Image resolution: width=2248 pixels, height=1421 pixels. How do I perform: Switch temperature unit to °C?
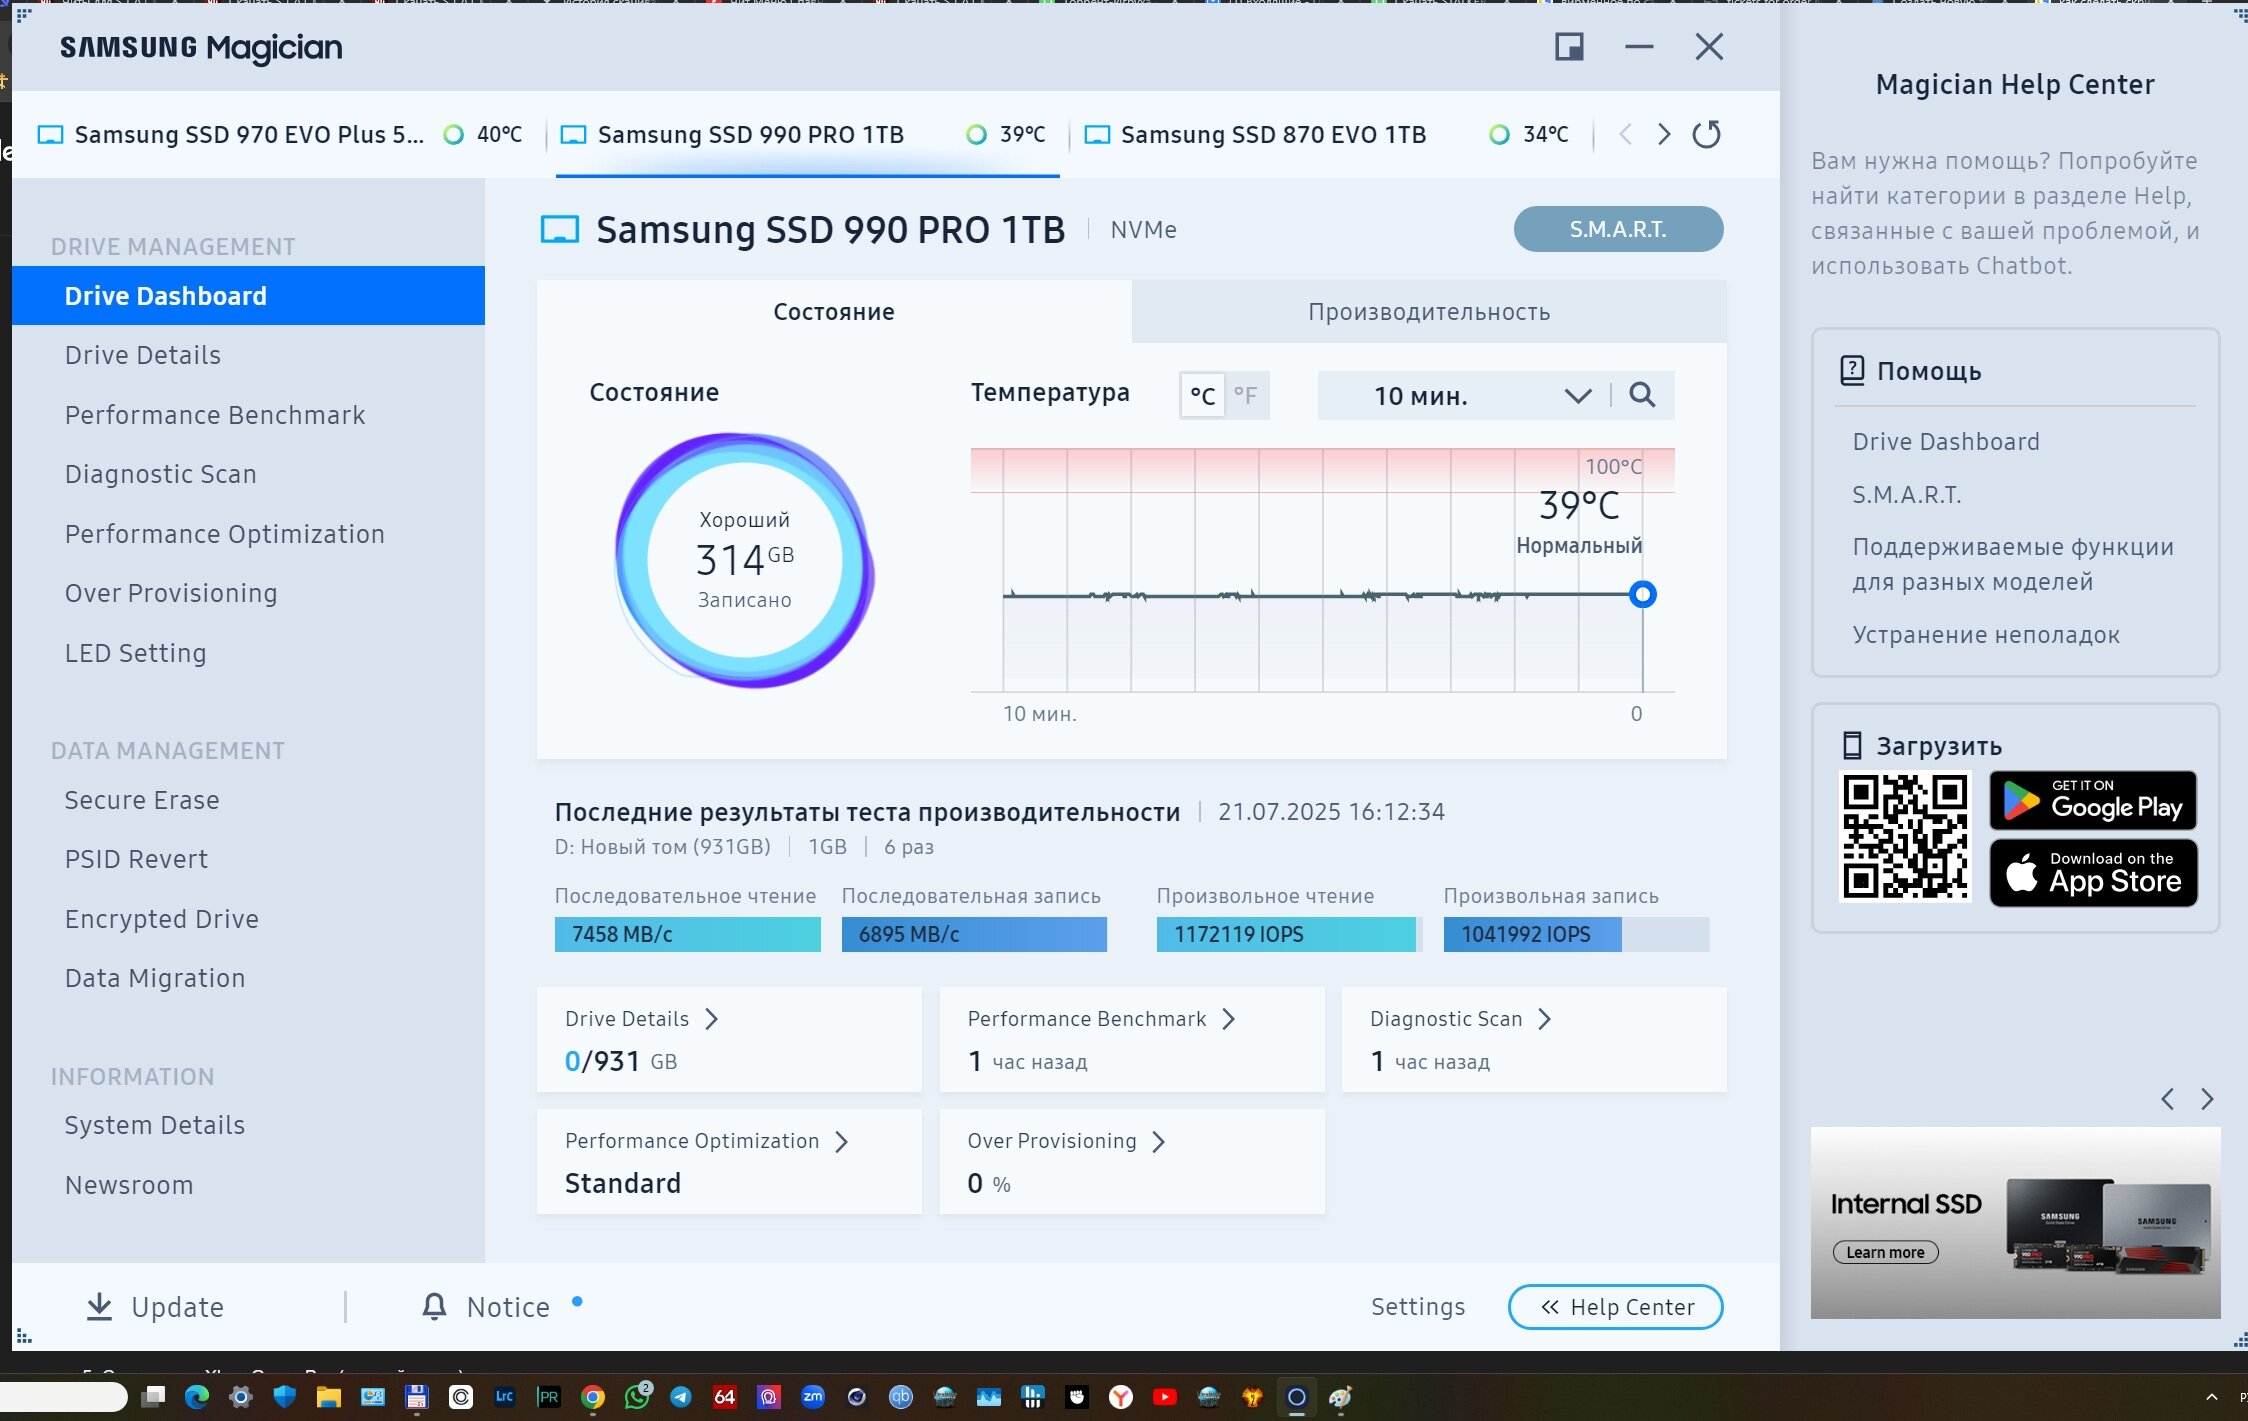[x=1202, y=396]
